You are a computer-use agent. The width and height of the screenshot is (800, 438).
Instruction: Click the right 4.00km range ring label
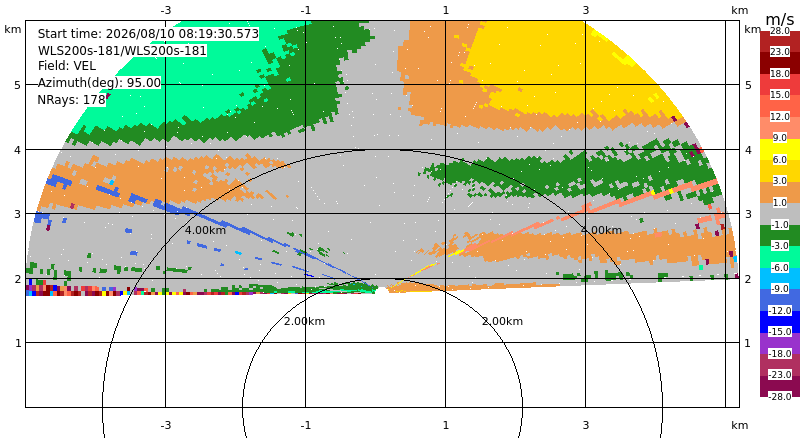tap(602, 230)
